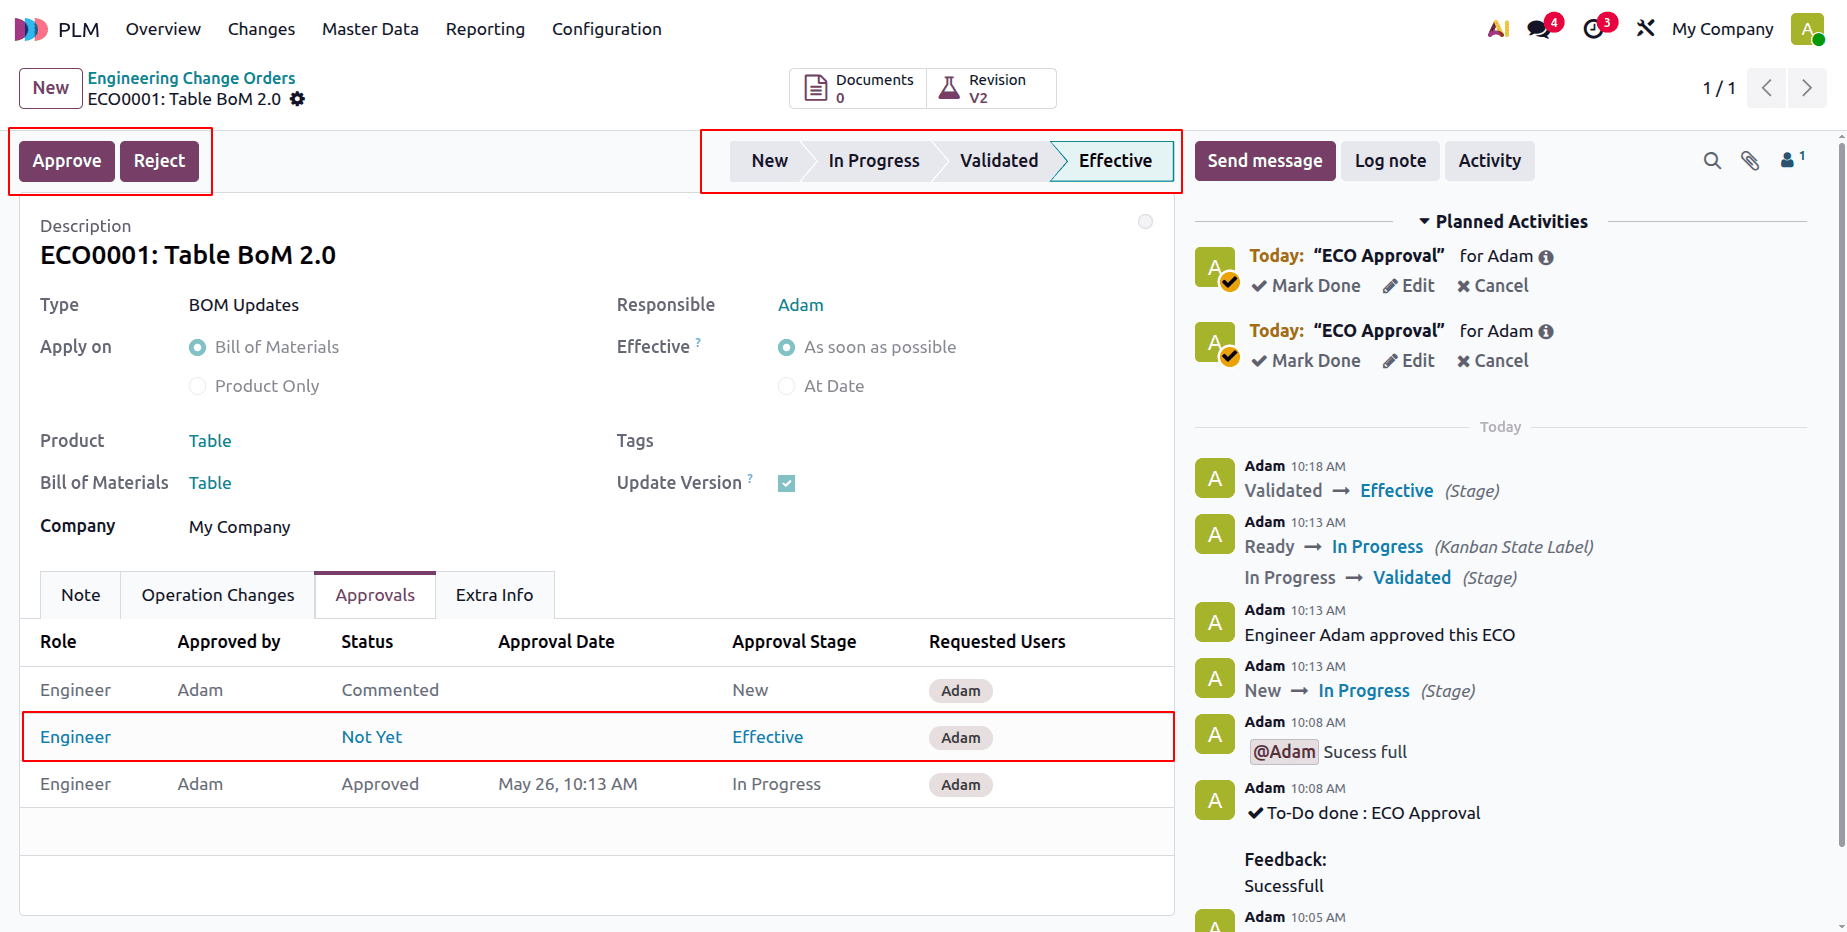Mark Done the first ECO Approval activity
The height and width of the screenshot is (932, 1847).
coord(1306,286)
